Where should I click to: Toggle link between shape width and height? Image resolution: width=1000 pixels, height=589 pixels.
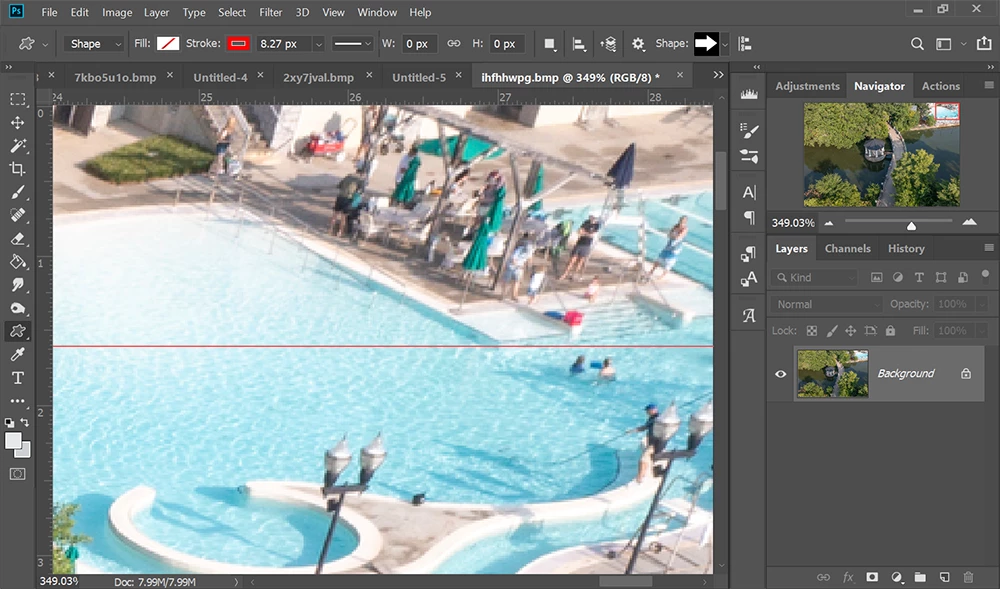point(453,43)
